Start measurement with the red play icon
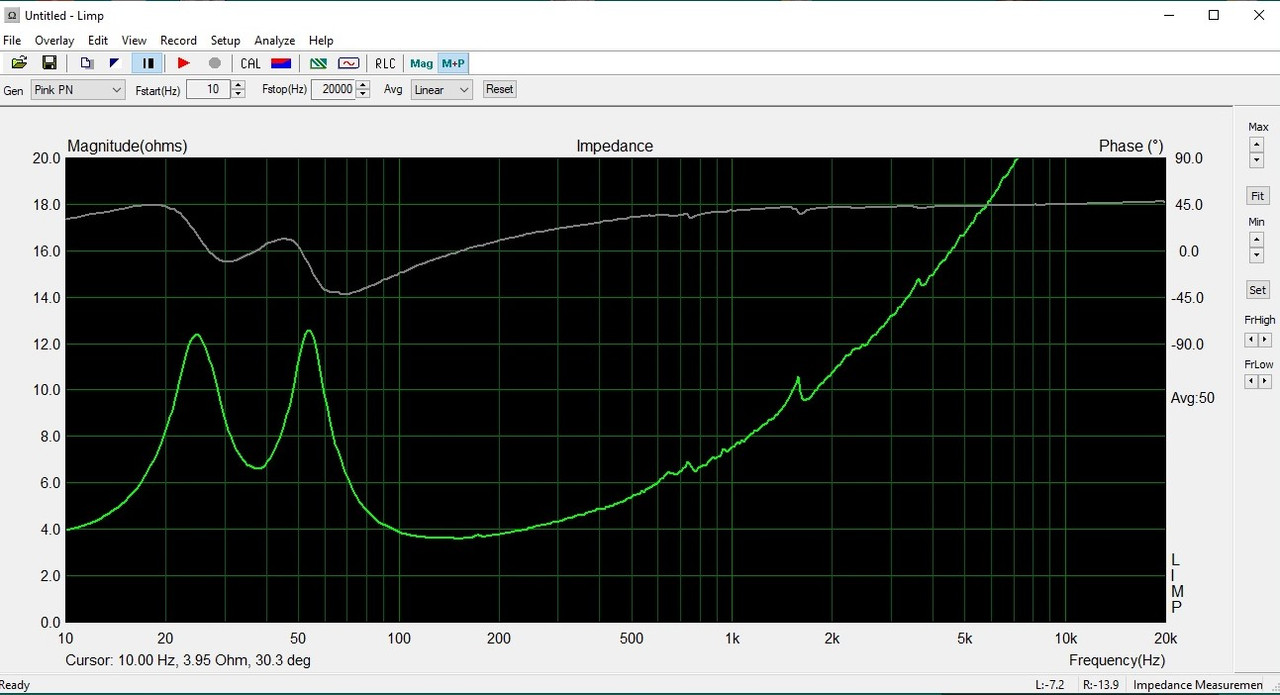Image resolution: width=1280 pixels, height=695 pixels. [183, 63]
